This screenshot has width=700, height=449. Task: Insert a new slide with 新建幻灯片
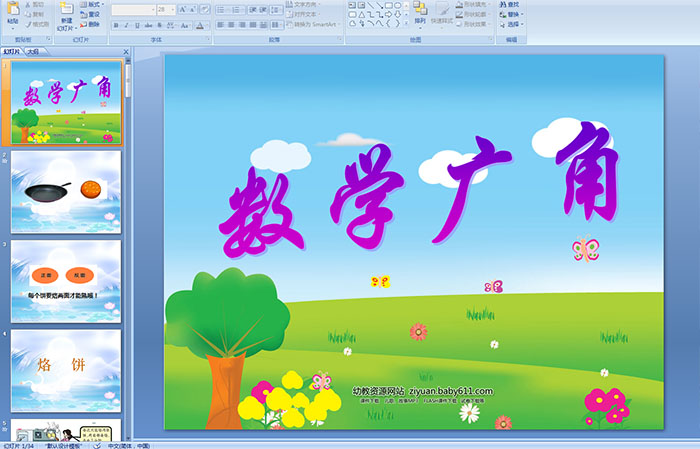coord(67,17)
